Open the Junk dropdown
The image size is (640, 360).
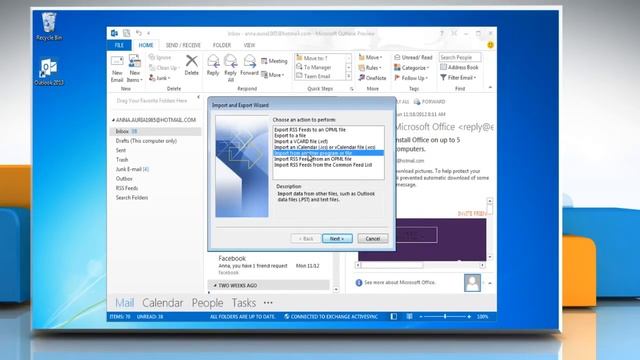pos(160,78)
